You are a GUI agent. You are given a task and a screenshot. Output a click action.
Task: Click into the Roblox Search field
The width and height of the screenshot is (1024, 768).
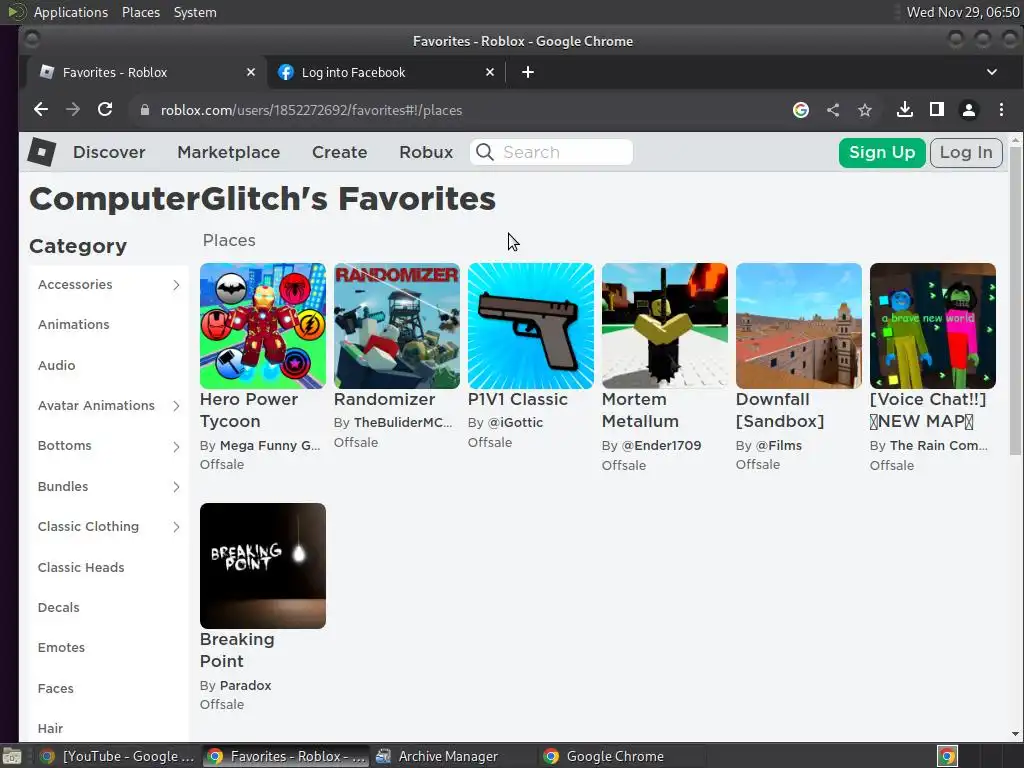point(551,152)
